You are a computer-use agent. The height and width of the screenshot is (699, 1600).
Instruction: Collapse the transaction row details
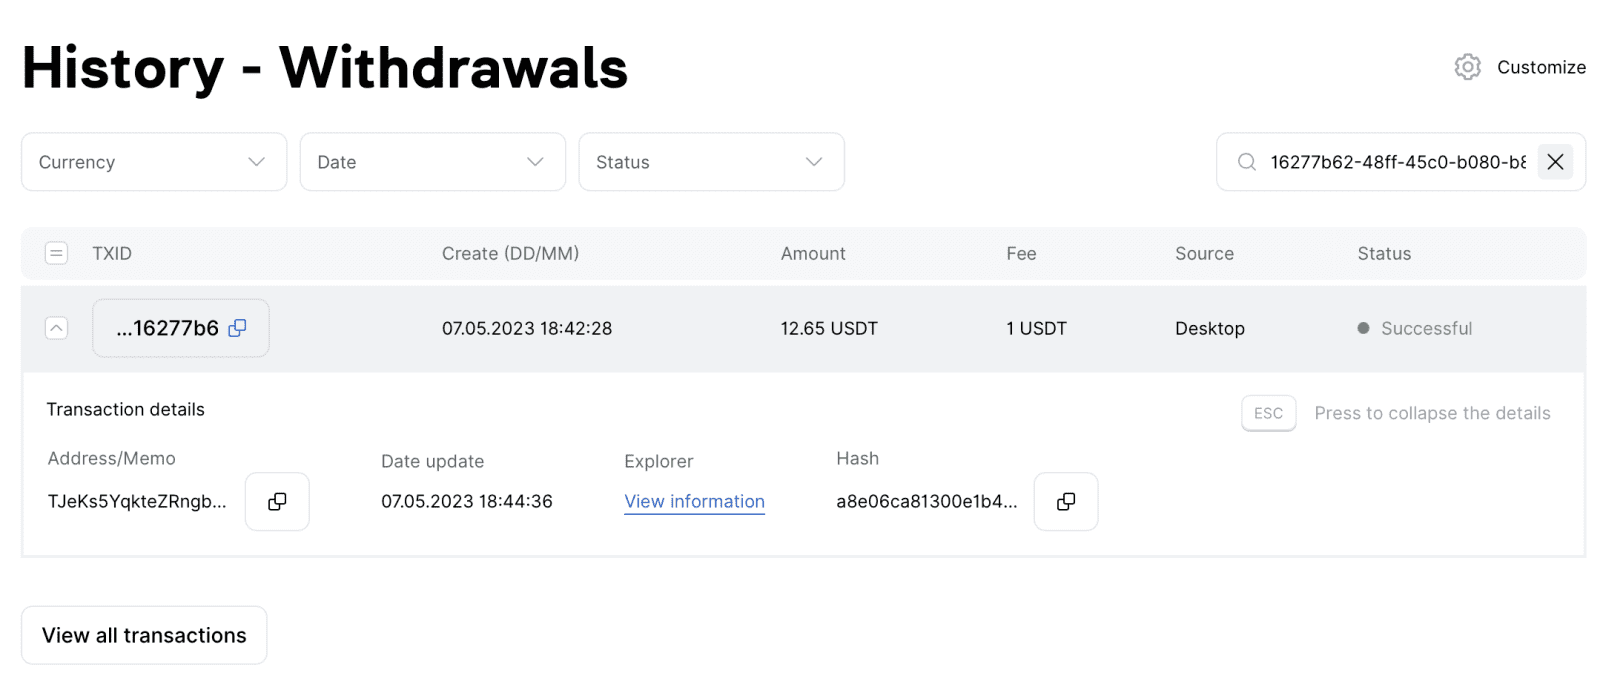point(57,328)
